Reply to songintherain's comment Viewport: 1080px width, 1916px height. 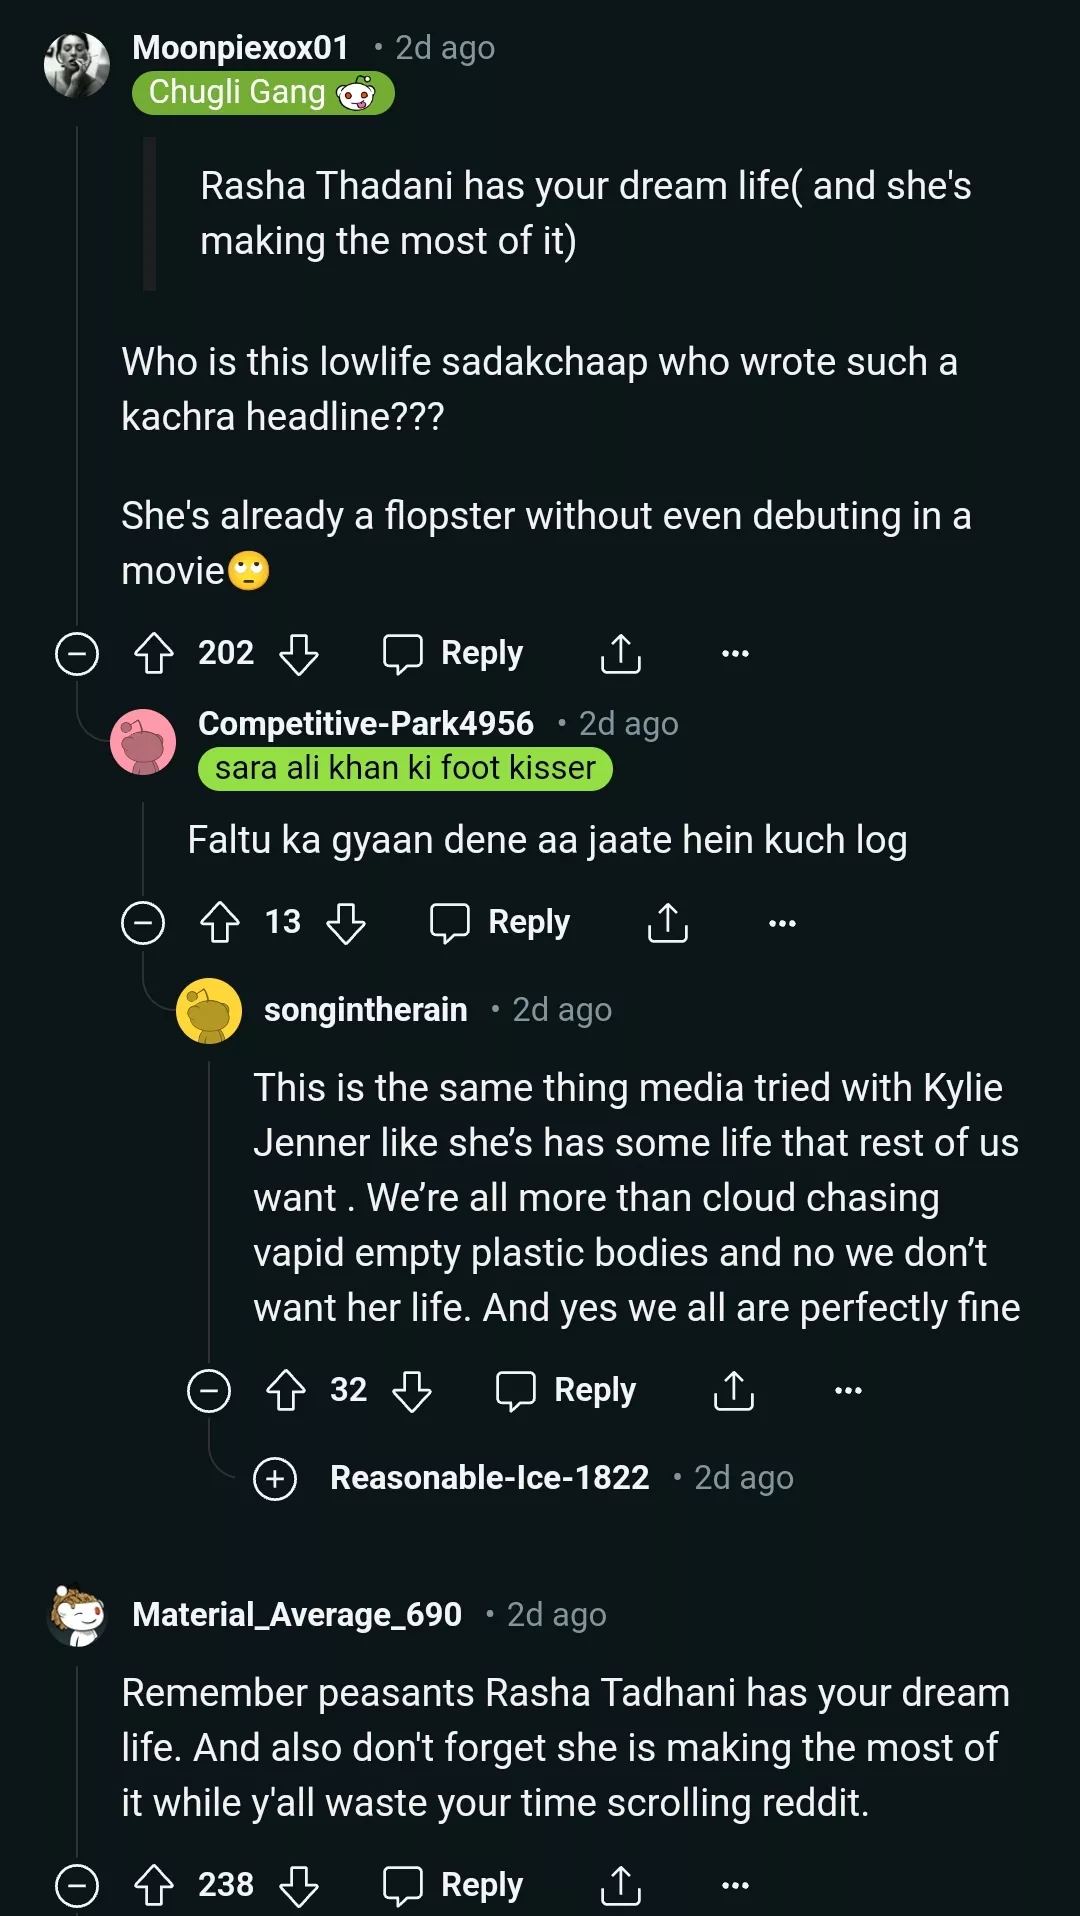(x=567, y=1391)
